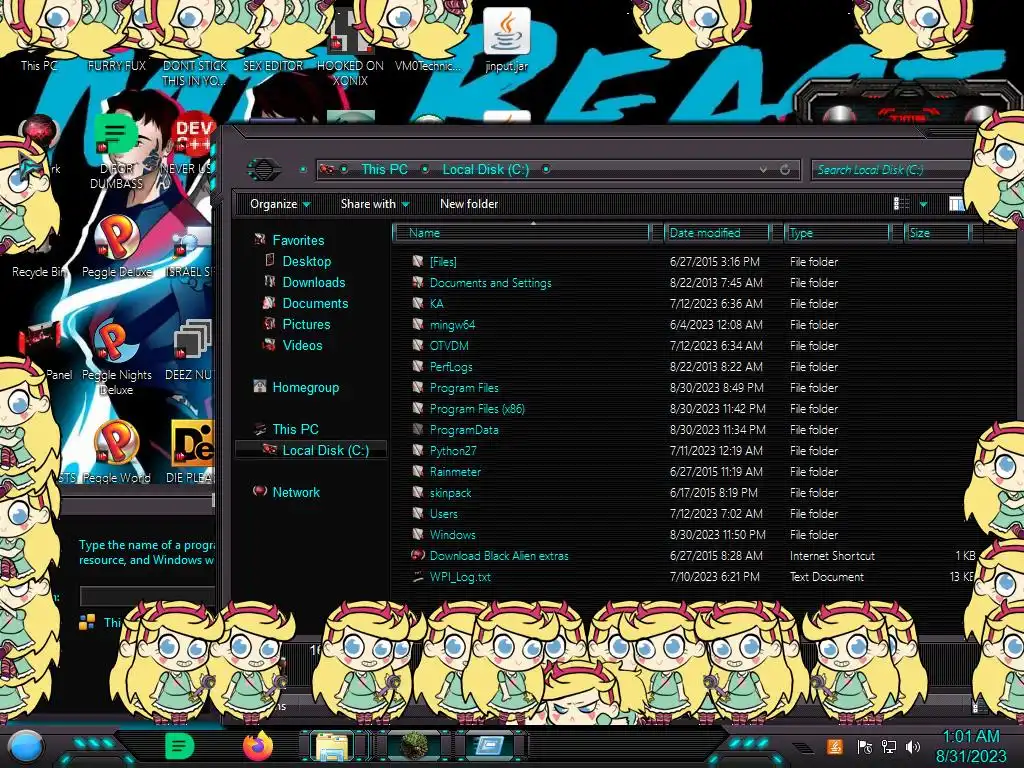
Task: Select the Python27 folder row
Action: point(686,450)
